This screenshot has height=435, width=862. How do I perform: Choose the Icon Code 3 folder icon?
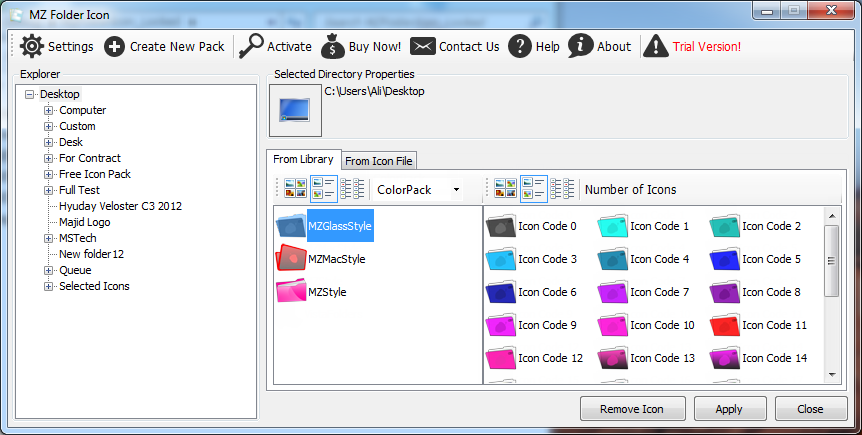[500, 259]
